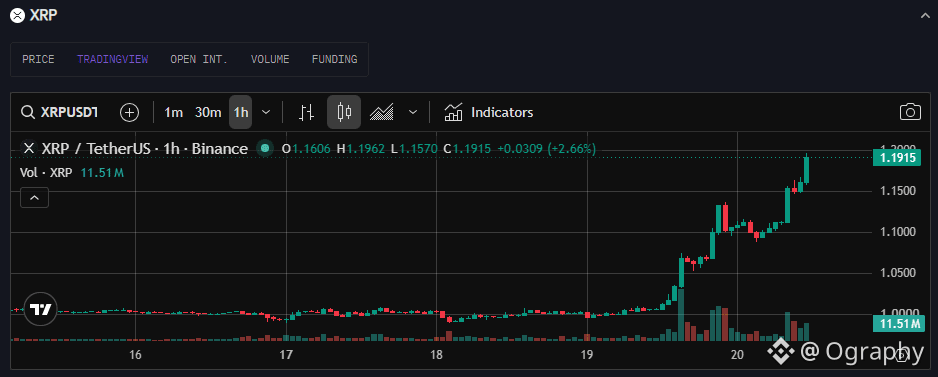This screenshot has height=377, width=938.
Task: Open the FUNDING tab
Action: (x=334, y=59)
